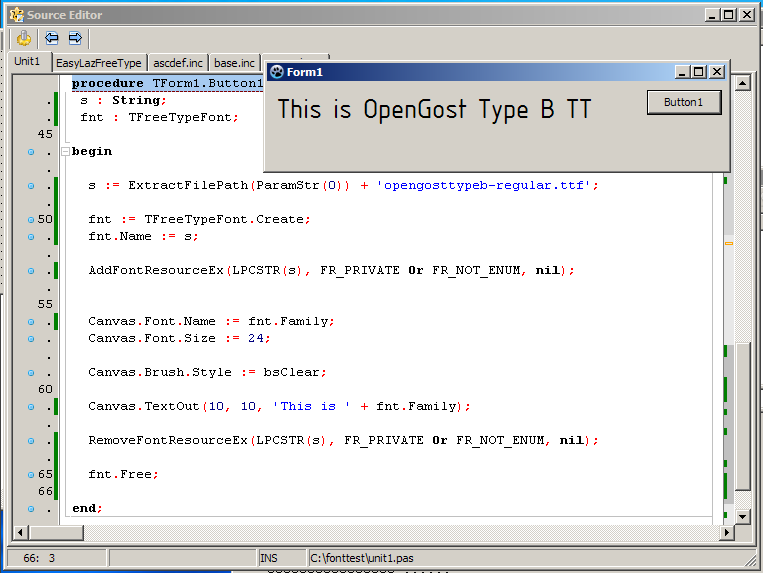This screenshot has height=573, width=763.
Task: Click the paw icon in Form1 title bar
Action: point(276,72)
